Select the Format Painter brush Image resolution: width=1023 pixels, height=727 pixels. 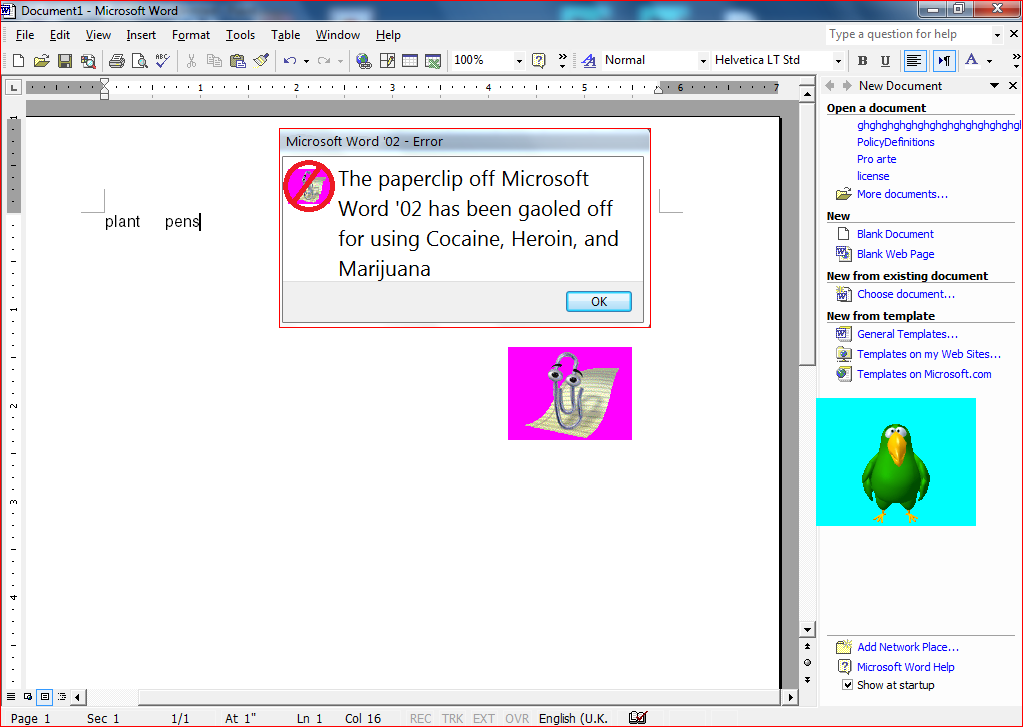261,61
